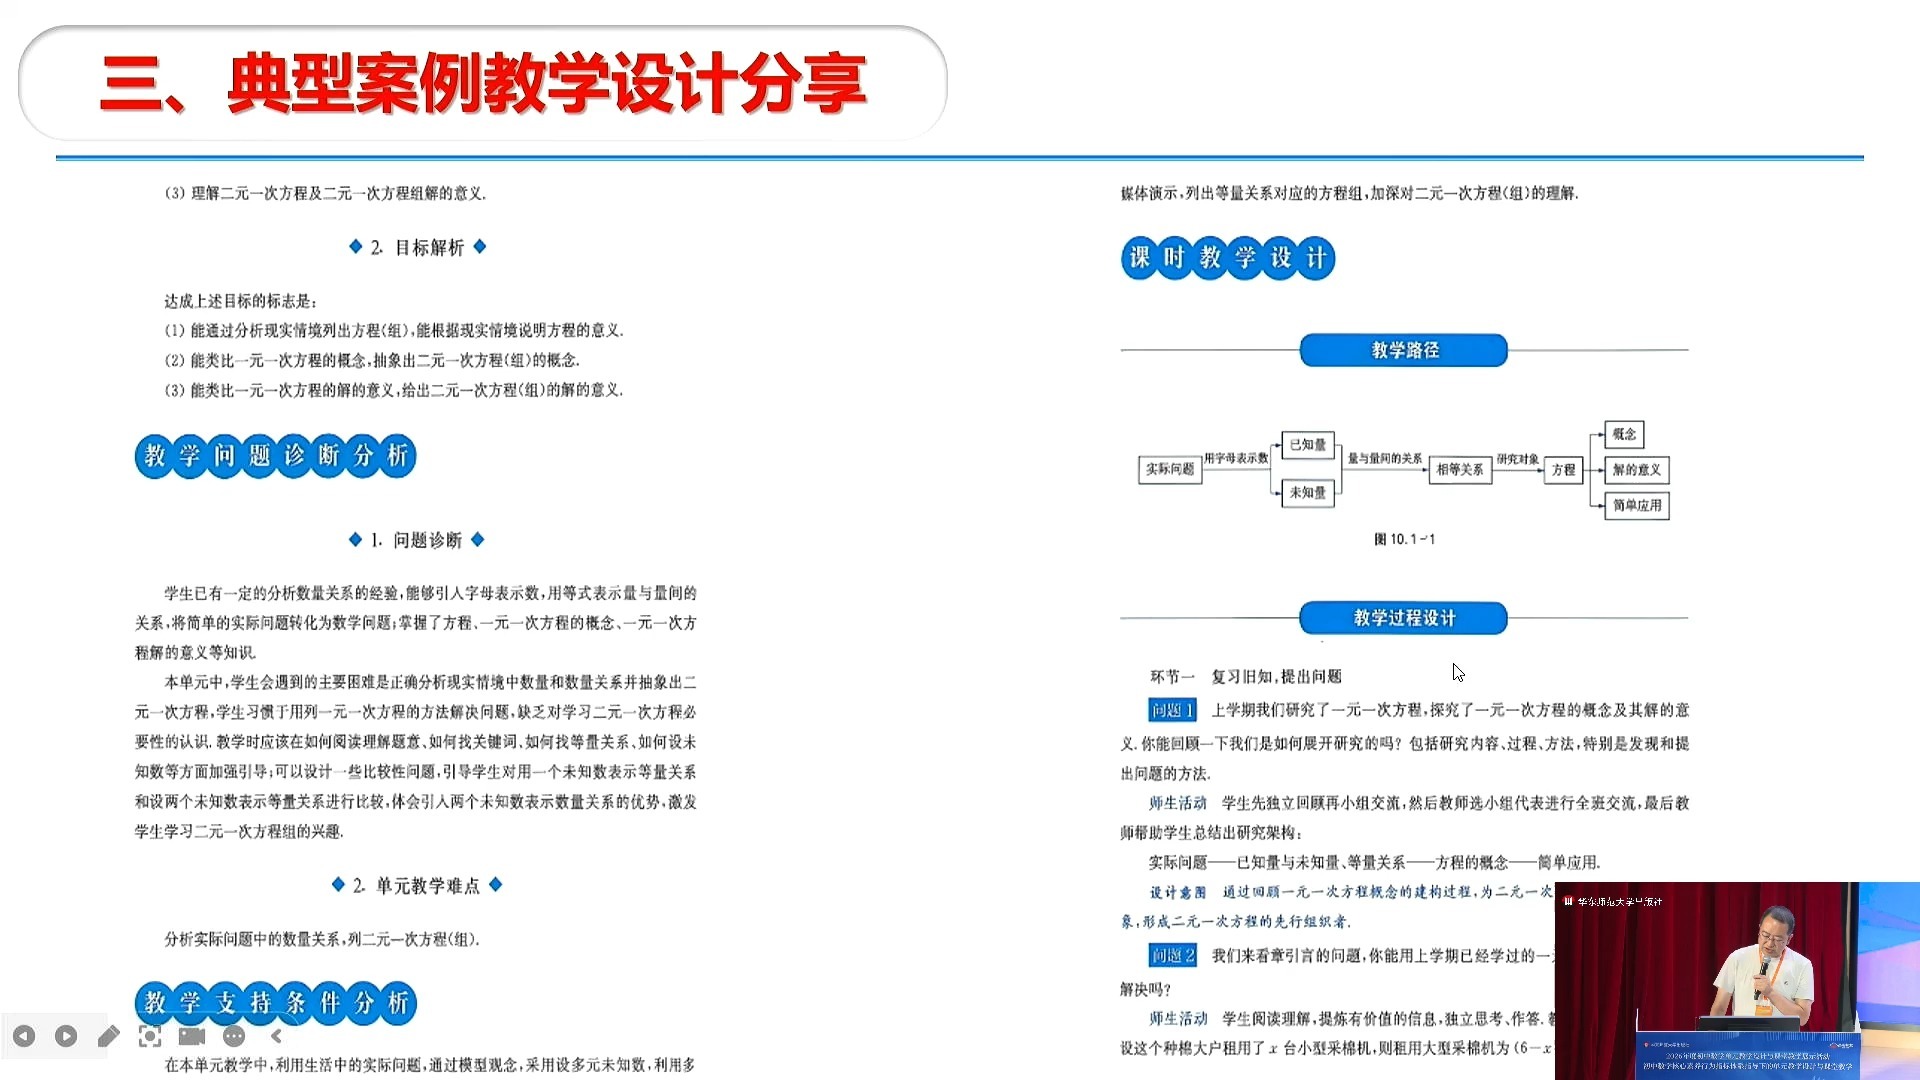The width and height of the screenshot is (1920, 1080).
Task: Click the line 分析实际问题中的数量关系,列二元一次方程(组).
Action: tap(322, 940)
